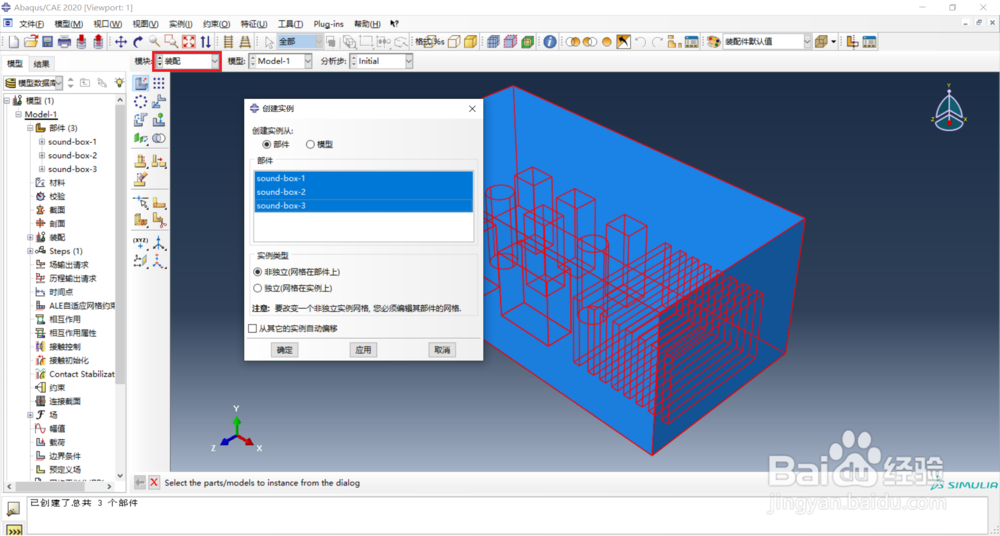This screenshot has width=1000, height=536.
Task: Click the 确定 button
Action: coord(284,350)
